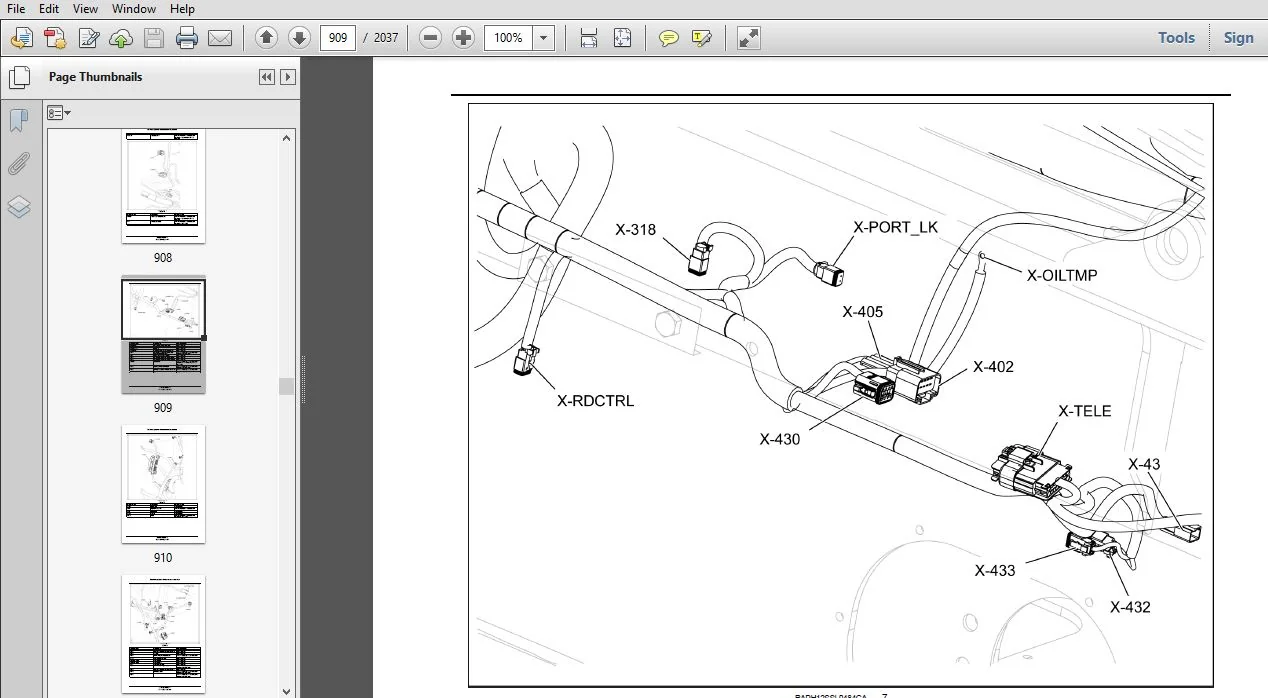
Task: Open thumbnail options dropdown menu
Action: (59, 113)
